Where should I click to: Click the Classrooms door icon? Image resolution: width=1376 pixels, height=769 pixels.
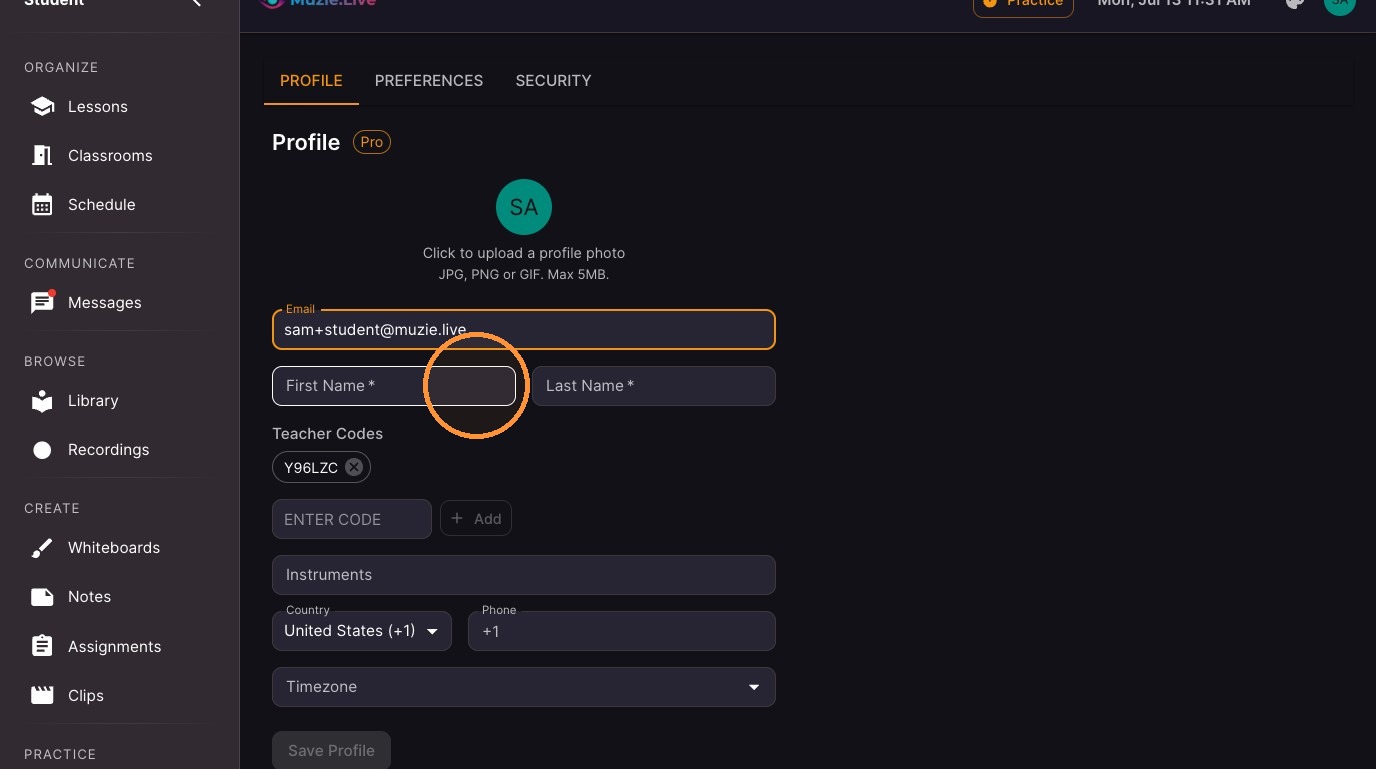(42, 156)
